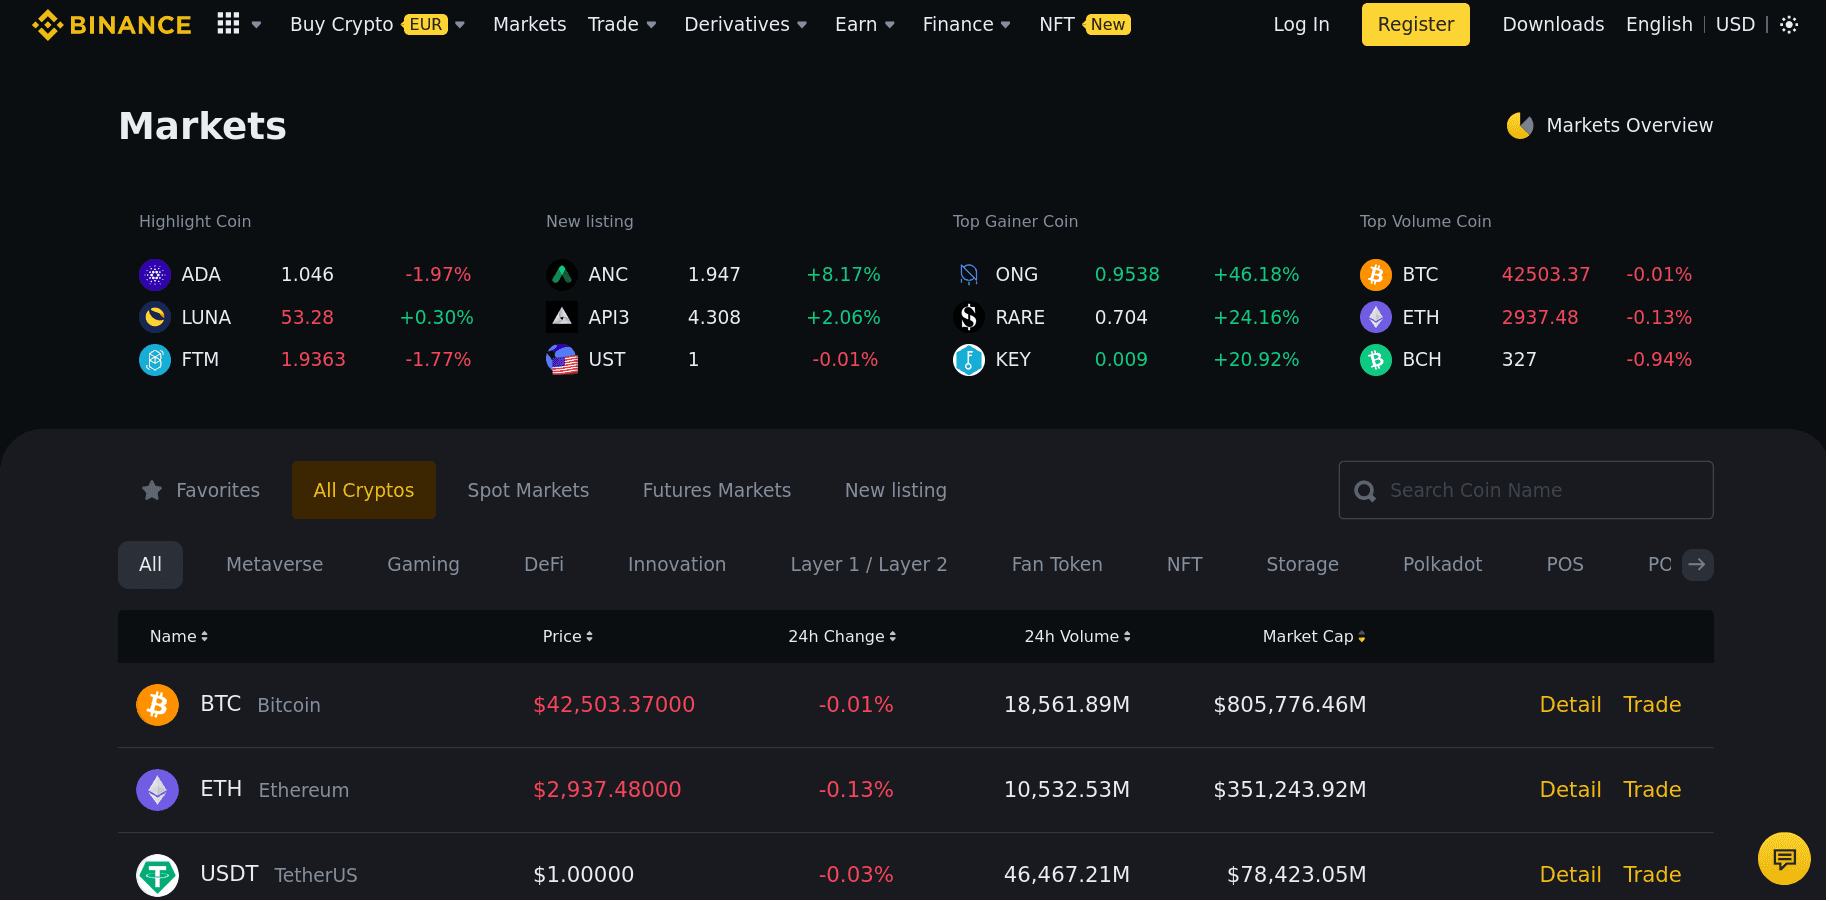Expand the Derivatives dropdown
Viewport: 1830px width, 901px height.
tap(802, 25)
